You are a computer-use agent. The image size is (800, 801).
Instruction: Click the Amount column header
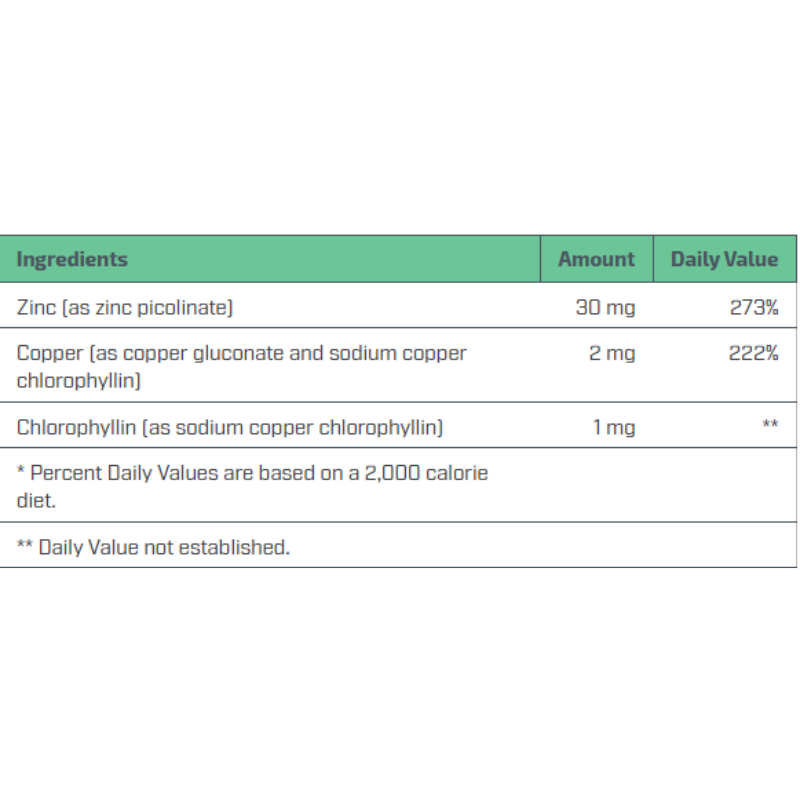point(596,260)
